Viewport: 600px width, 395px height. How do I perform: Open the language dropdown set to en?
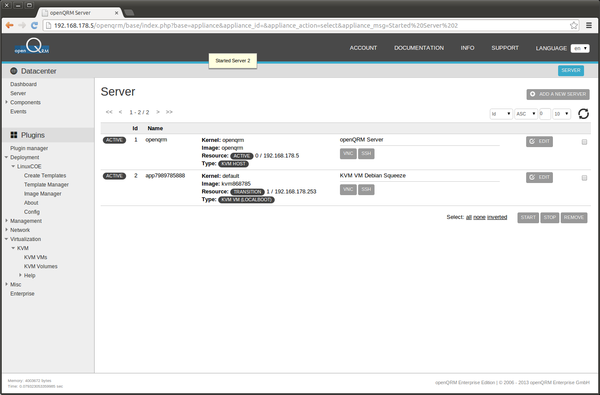coord(580,48)
